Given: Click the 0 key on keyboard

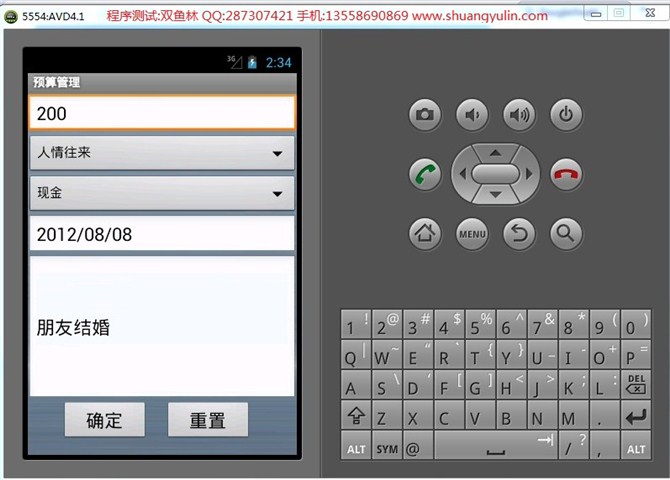Looking at the screenshot, I should pyautogui.click(x=636, y=324).
